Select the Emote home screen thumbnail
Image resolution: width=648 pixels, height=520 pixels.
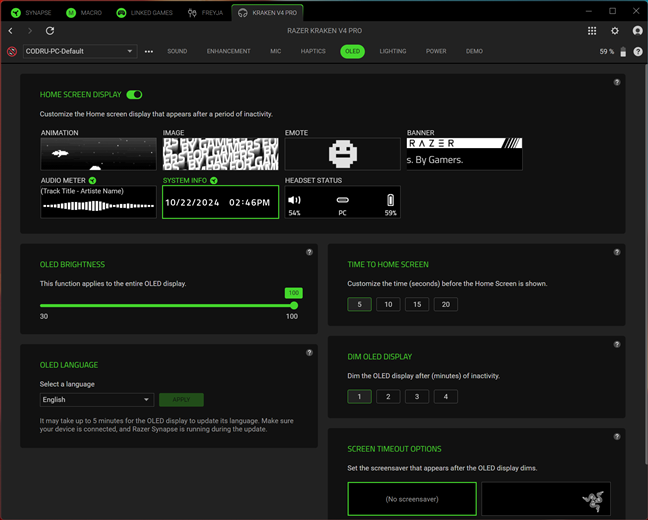(x=343, y=154)
